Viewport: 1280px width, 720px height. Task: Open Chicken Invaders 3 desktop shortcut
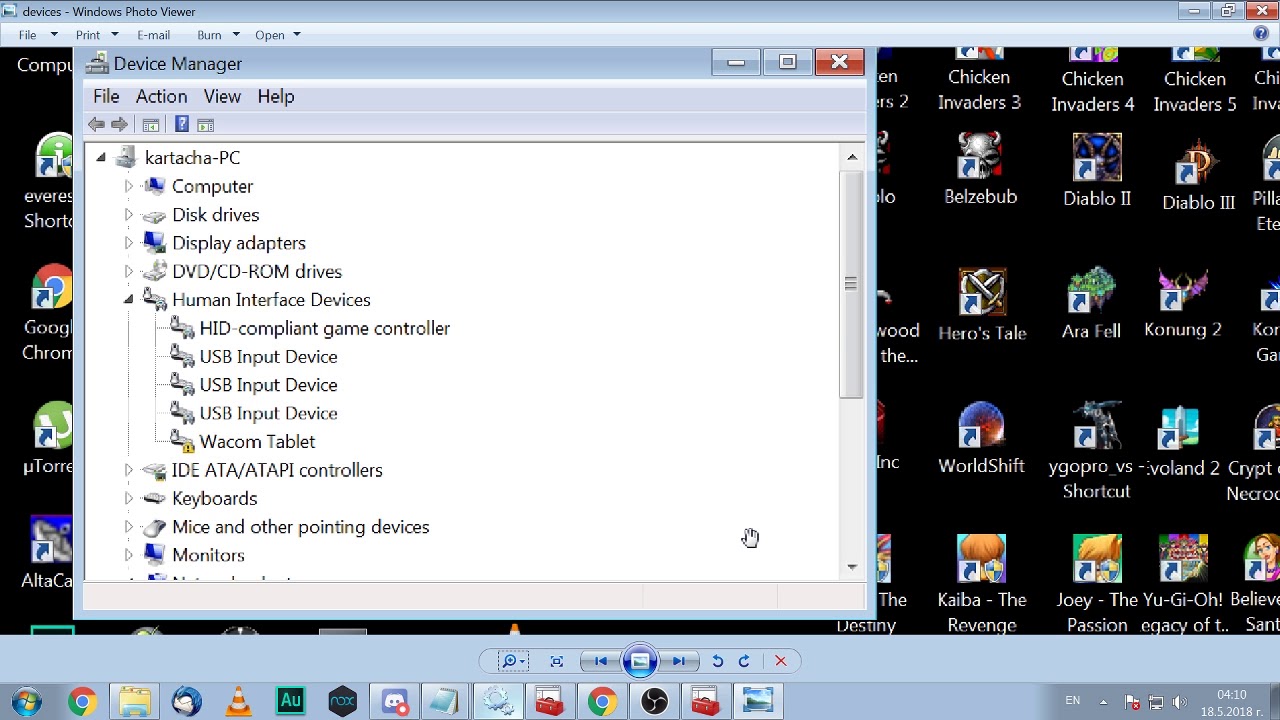point(979,80)
